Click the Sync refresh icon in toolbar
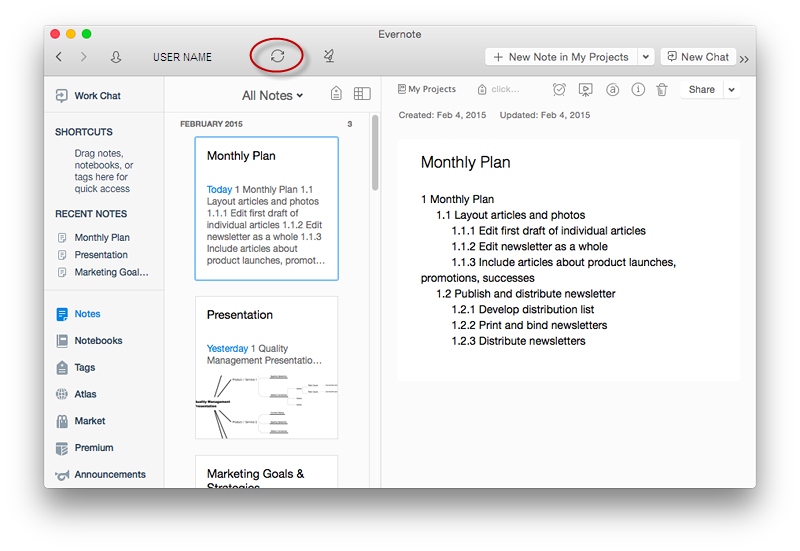The image size is (800, 551). pyautogui.click(x=277, y=56)
